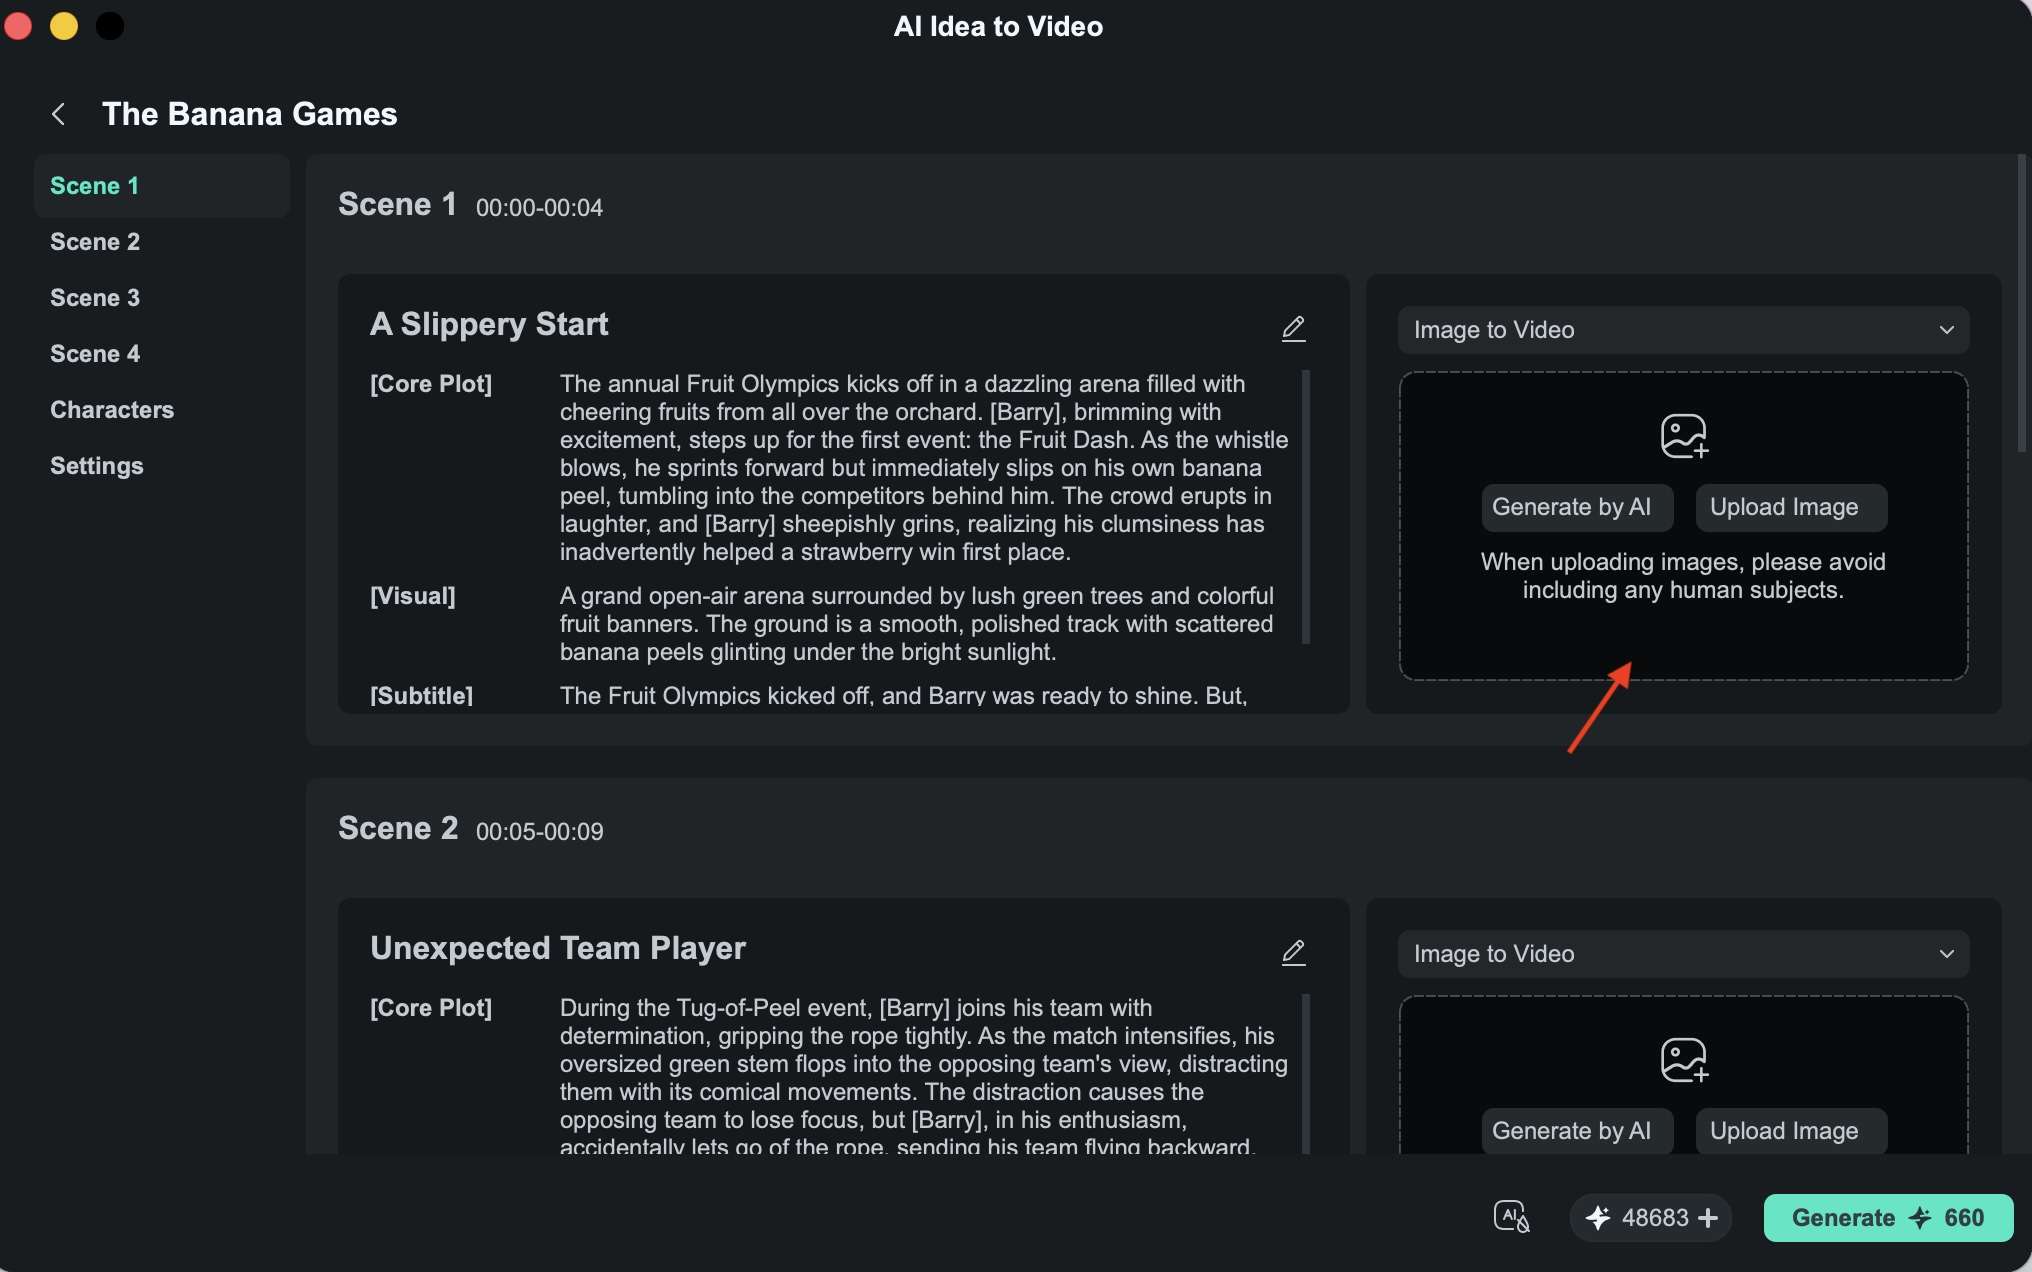
Task: Click the [Core Plot] label under A Slippery Start
Action: [431, 384]
